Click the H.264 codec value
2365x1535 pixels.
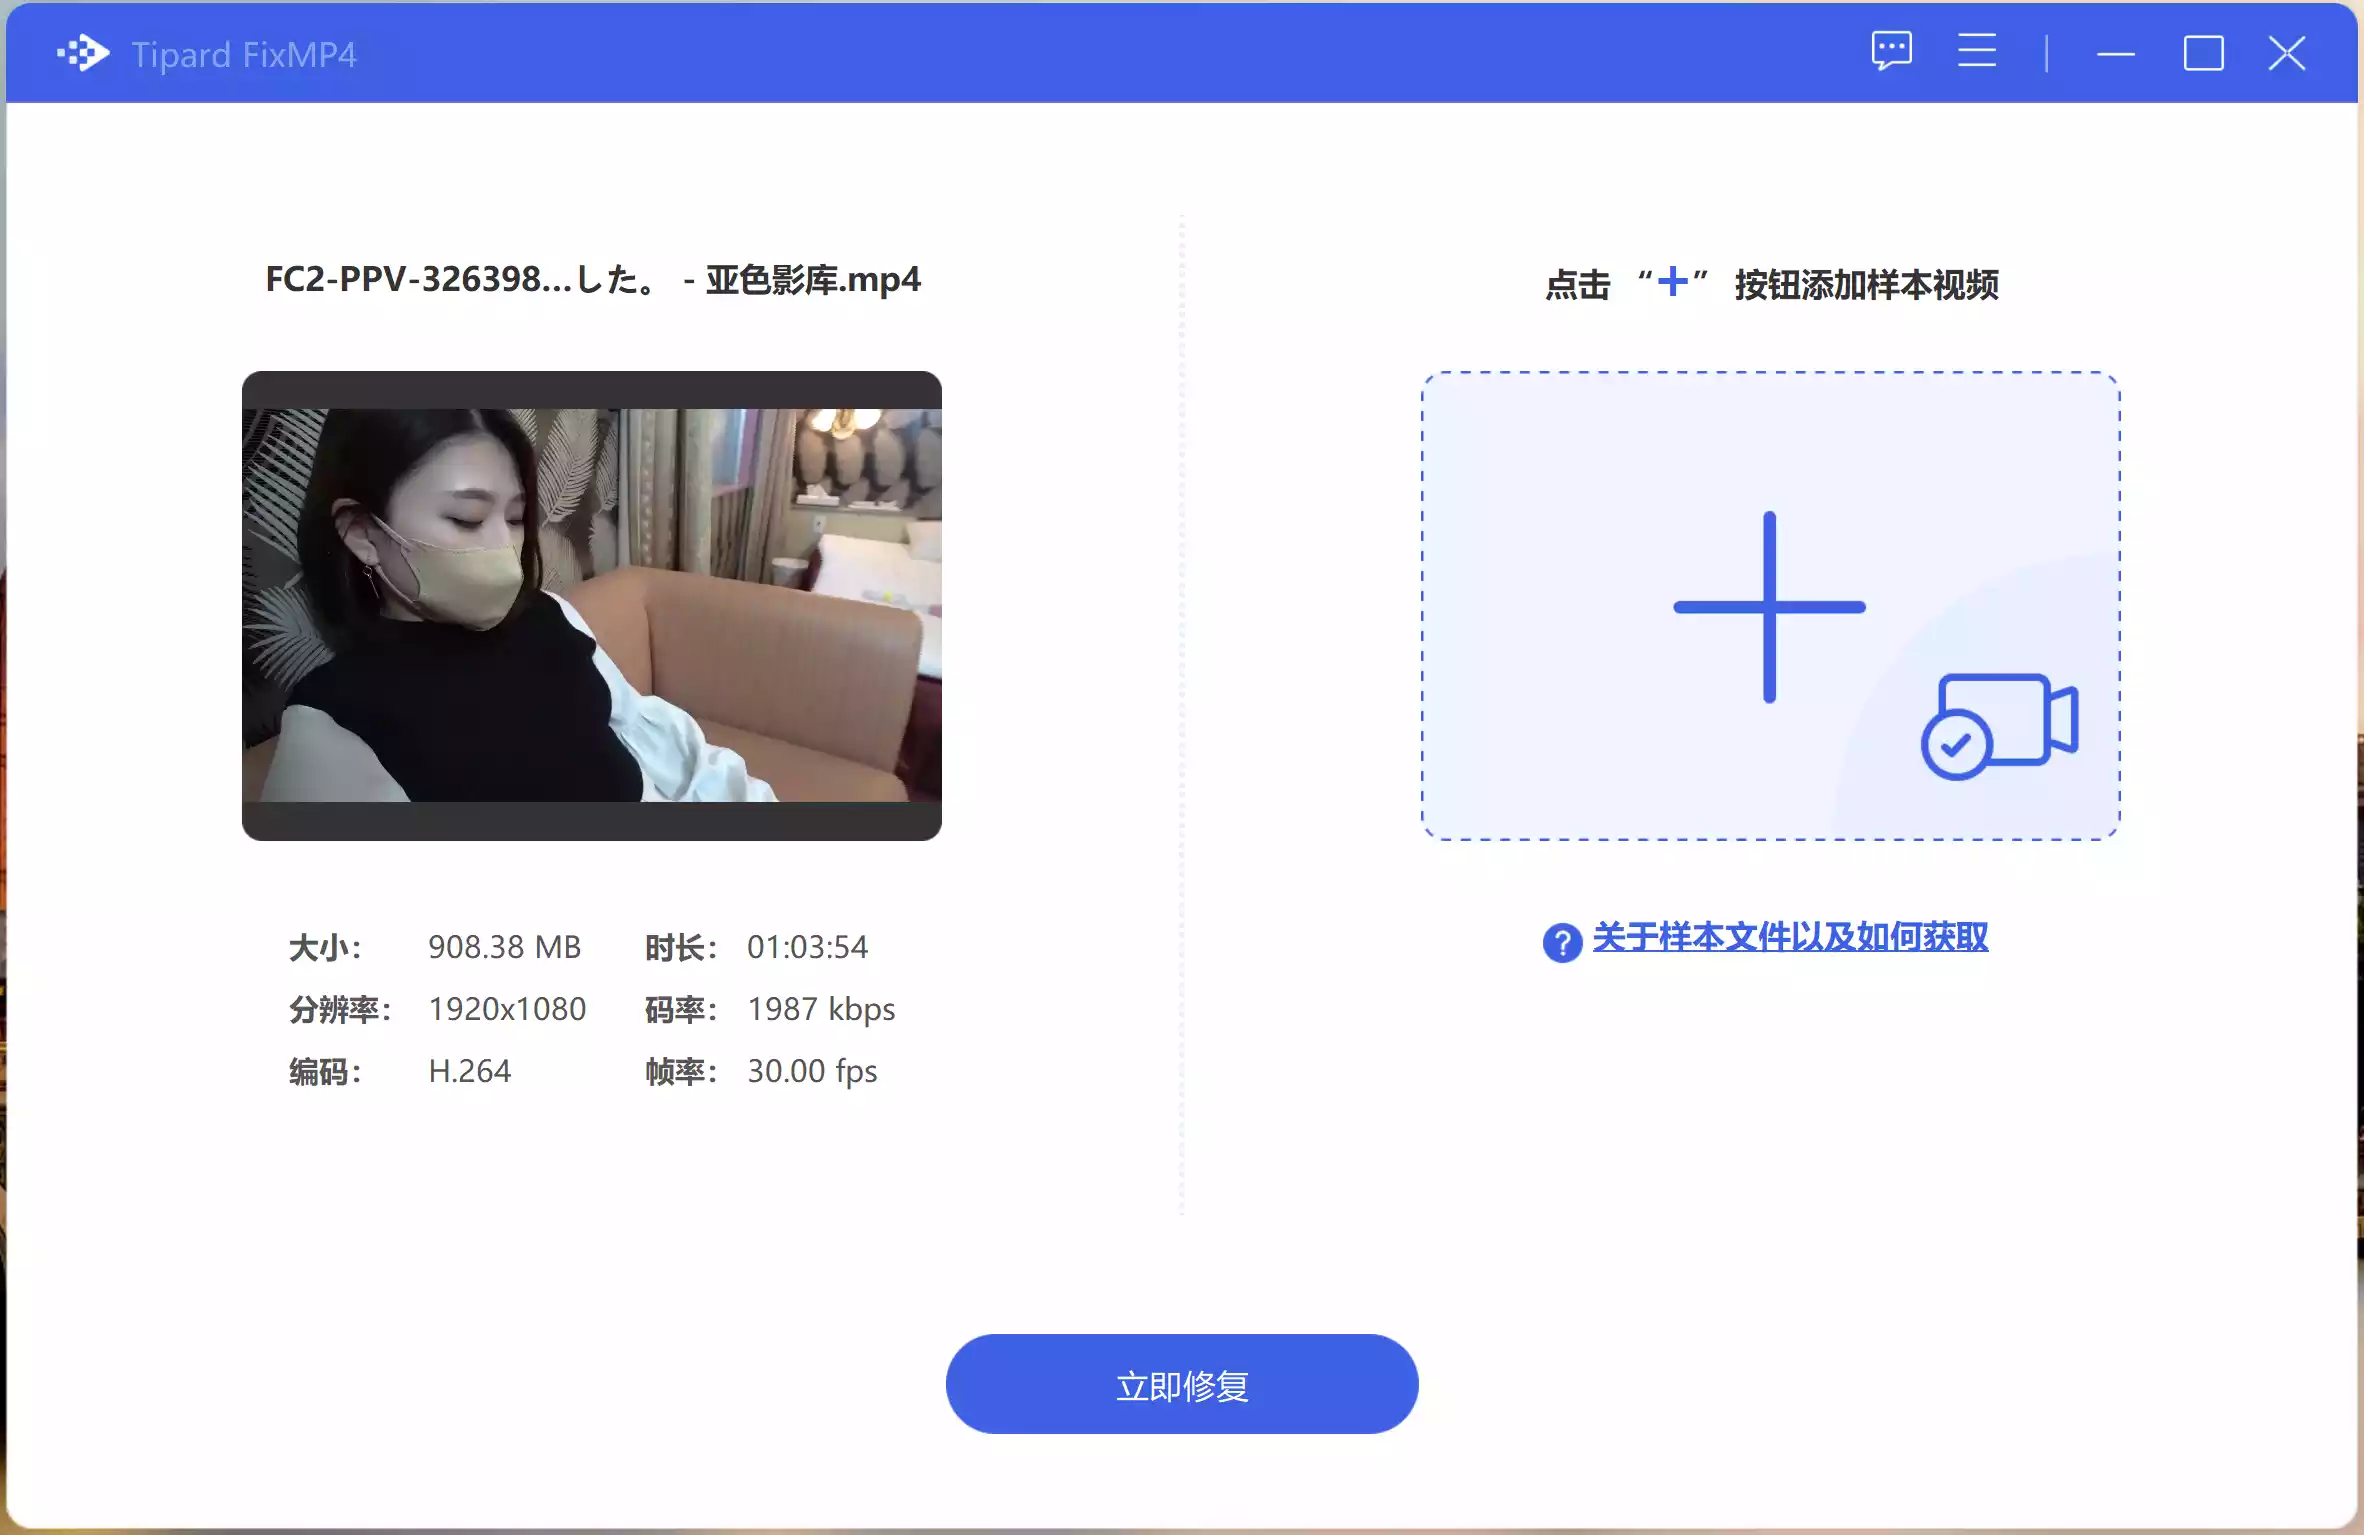(469, 1071)
